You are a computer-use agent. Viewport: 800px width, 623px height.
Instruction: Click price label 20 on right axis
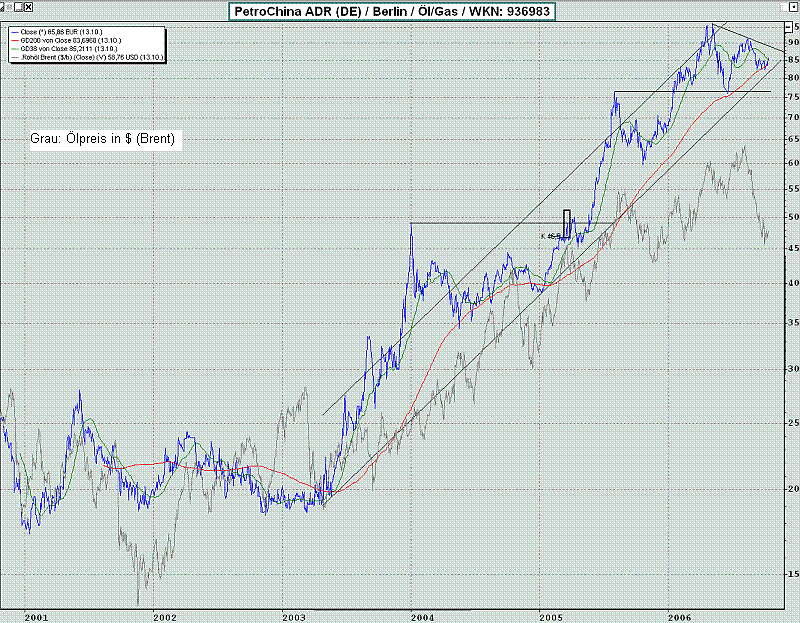(x=793, y=489)
